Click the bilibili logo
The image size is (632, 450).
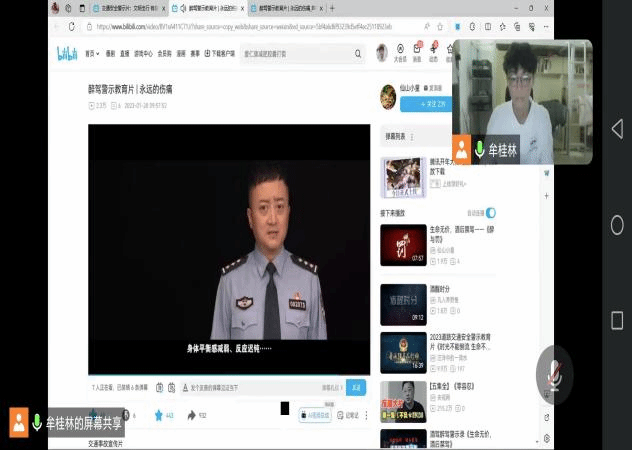(x=67, y=53)
